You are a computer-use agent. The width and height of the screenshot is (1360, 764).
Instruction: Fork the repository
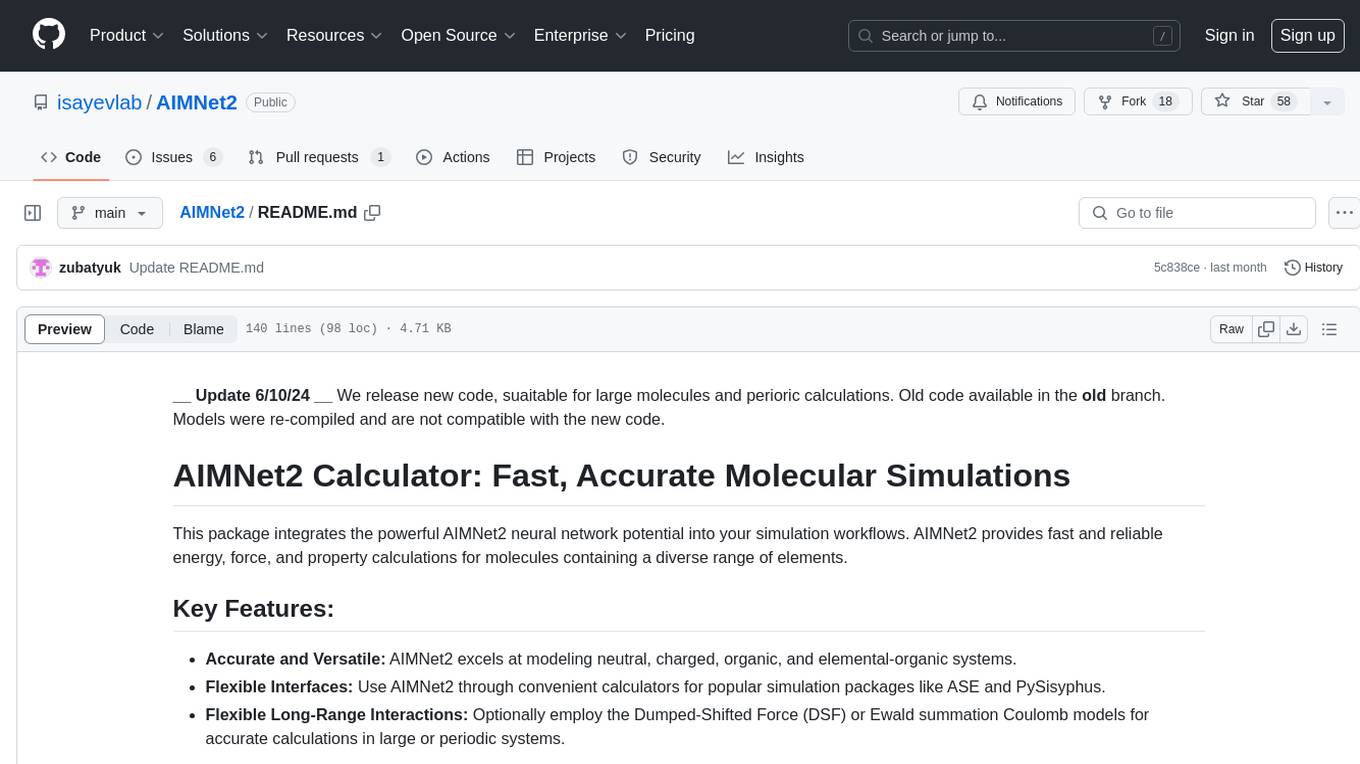point(1138,102)
